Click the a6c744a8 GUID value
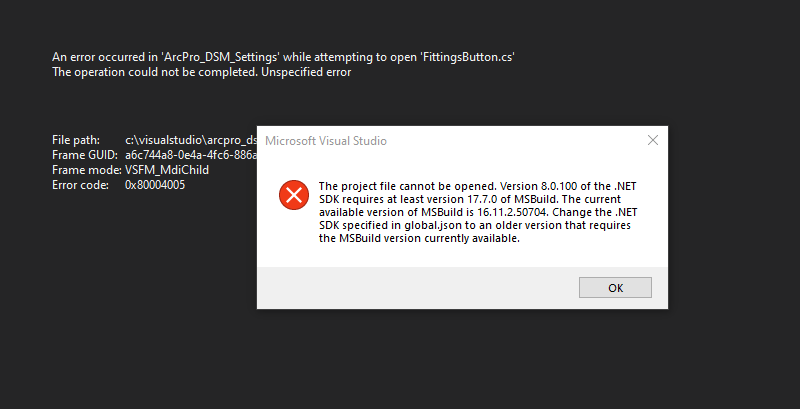The height and width of the screenshot is (409, 800). pyautogui.click(x=190, y=155)
